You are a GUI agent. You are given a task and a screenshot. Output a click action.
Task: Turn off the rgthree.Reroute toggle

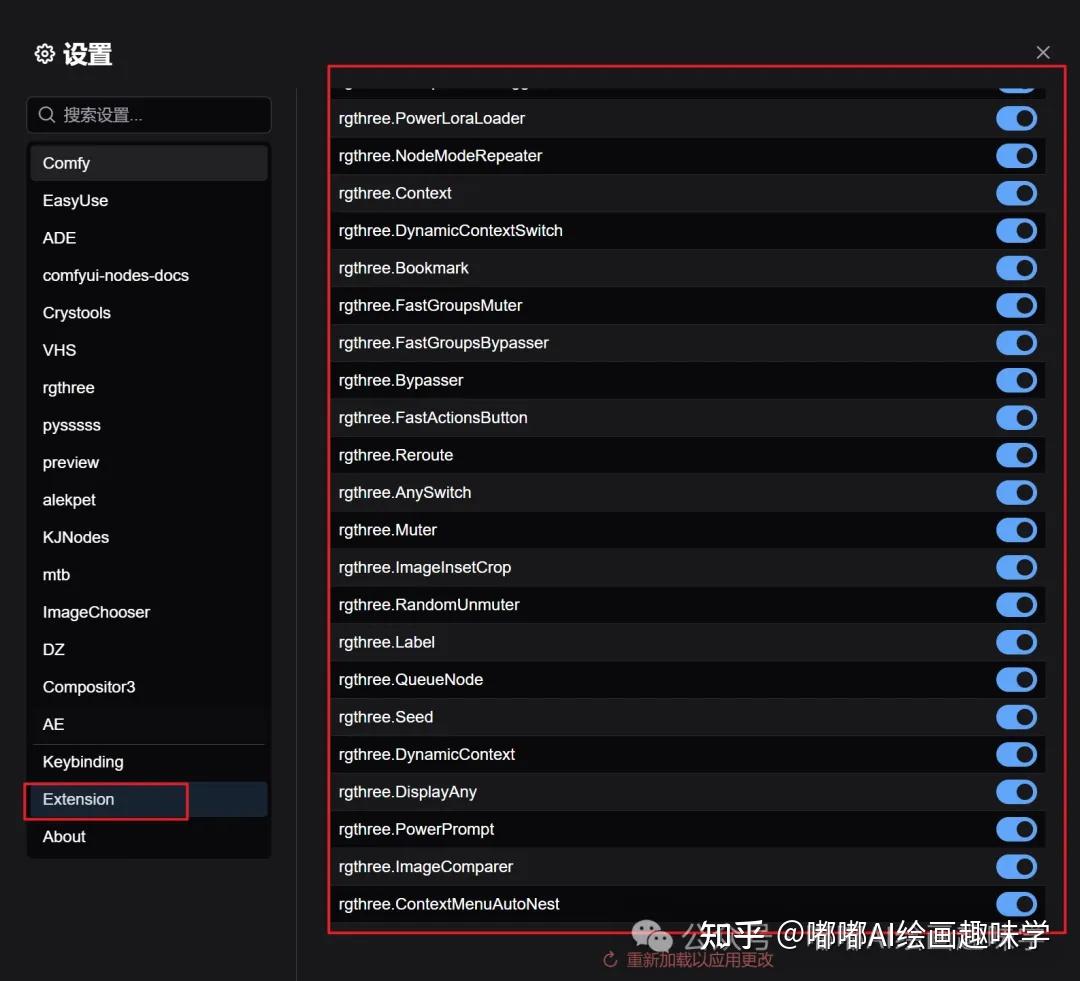(x=1016, y=455)
